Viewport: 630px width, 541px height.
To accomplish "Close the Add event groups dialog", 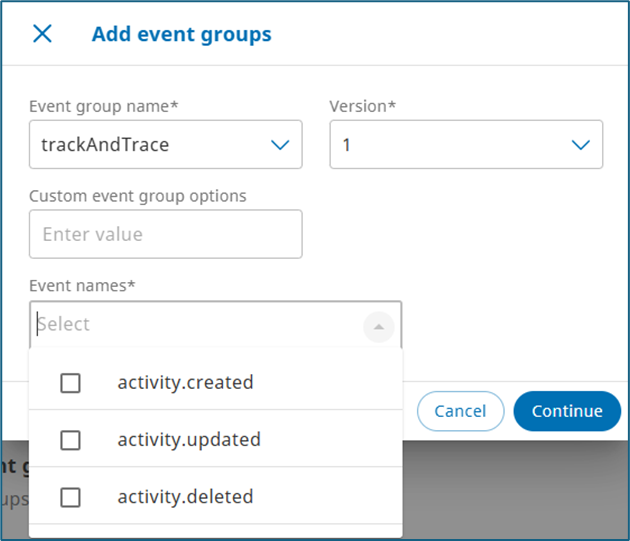I will pyautogui.click(x=42, y=34).
